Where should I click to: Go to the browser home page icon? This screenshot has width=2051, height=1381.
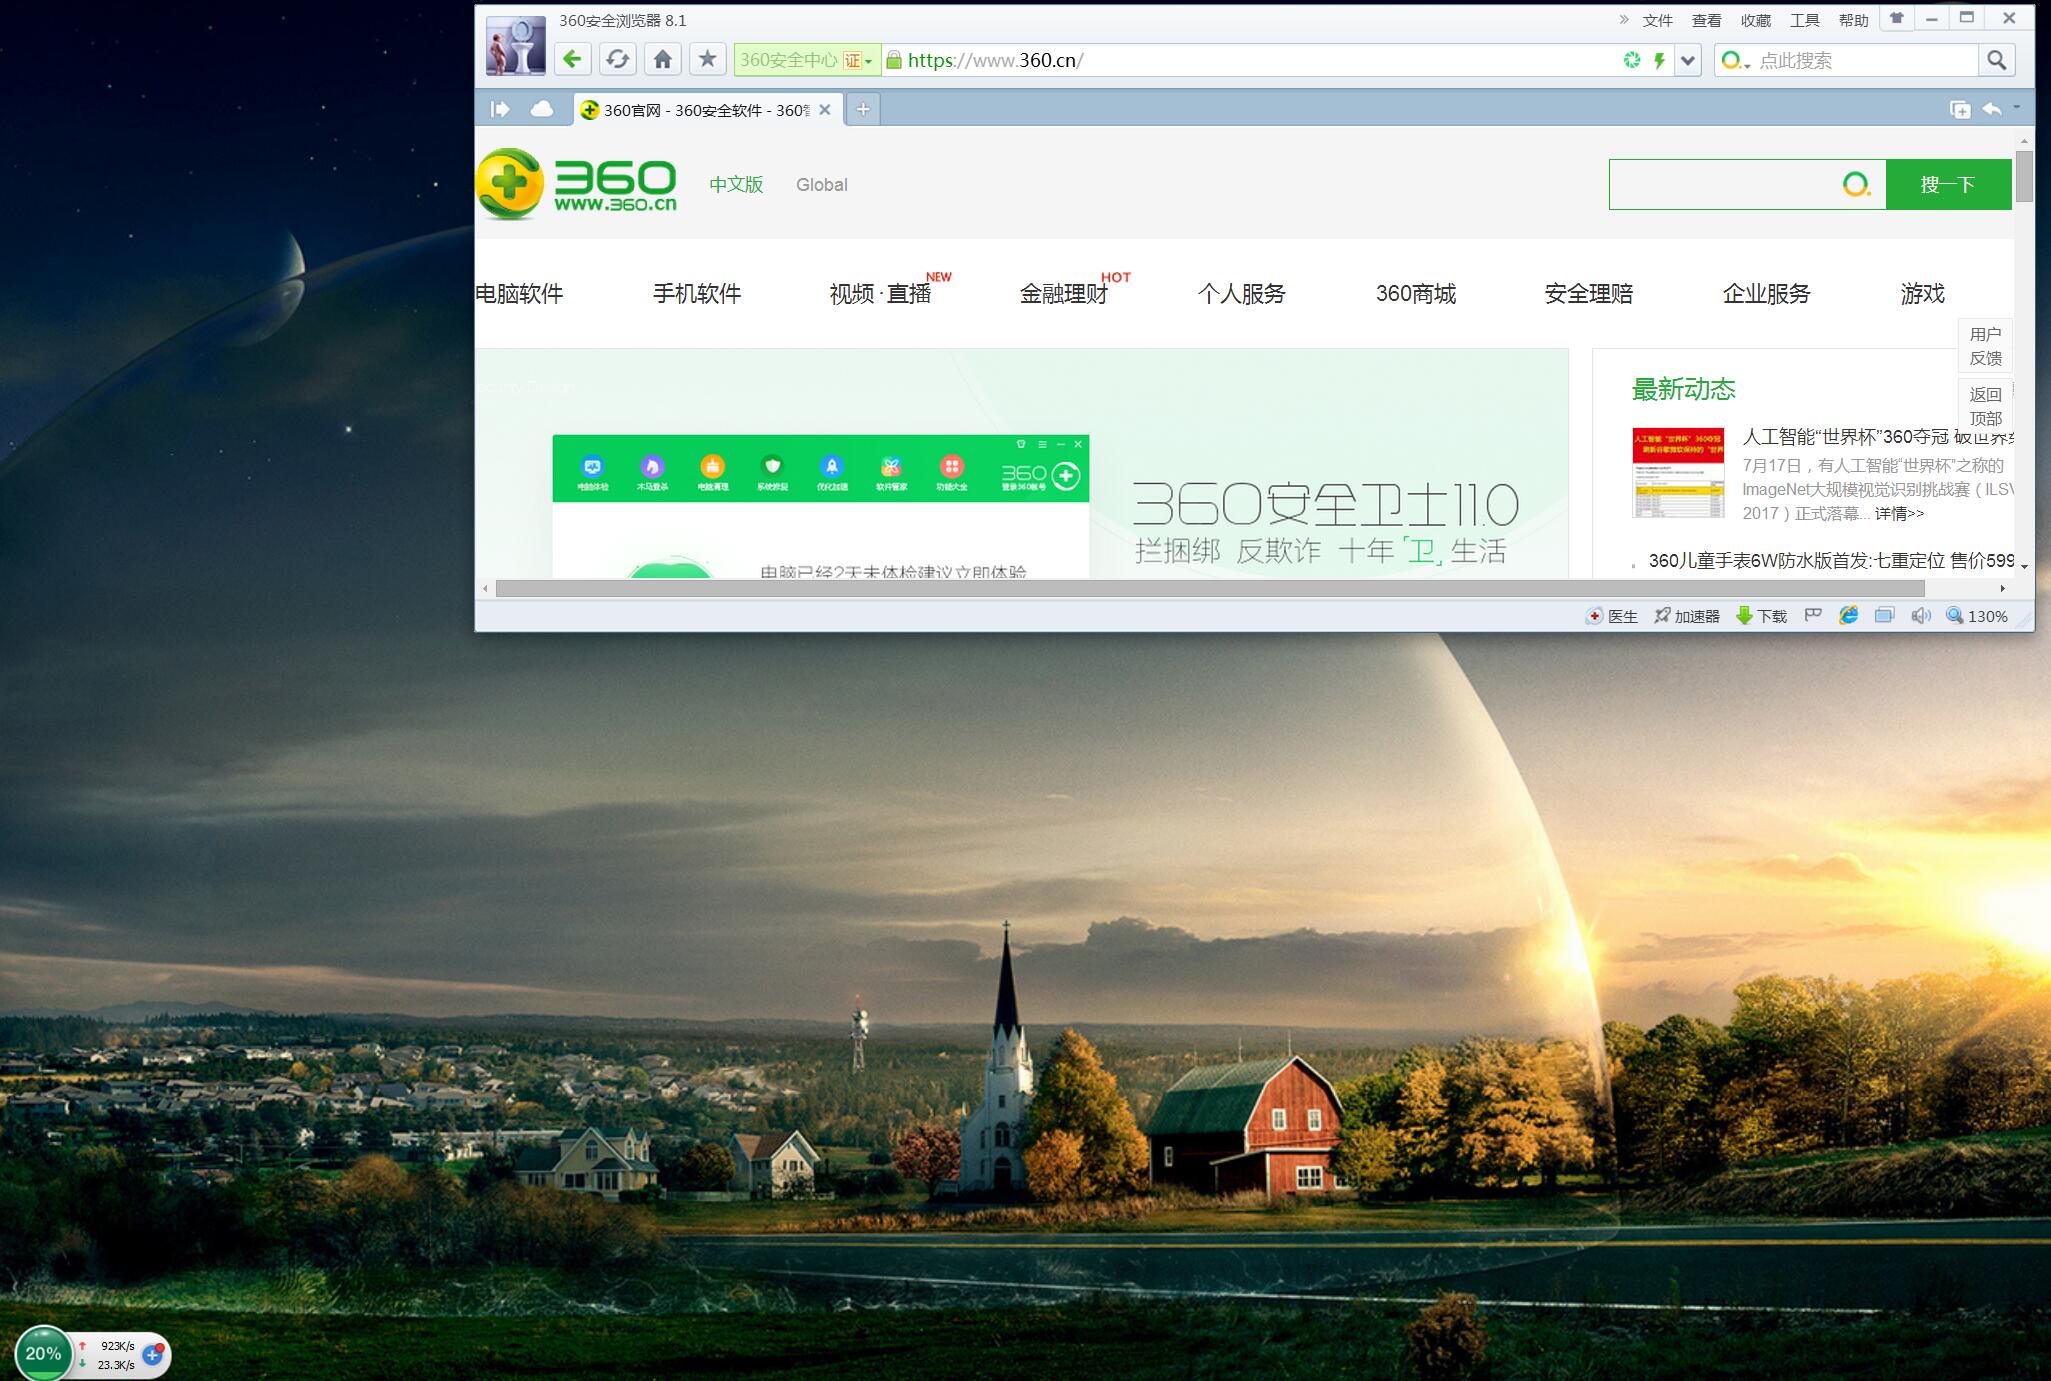pos(662,60)
